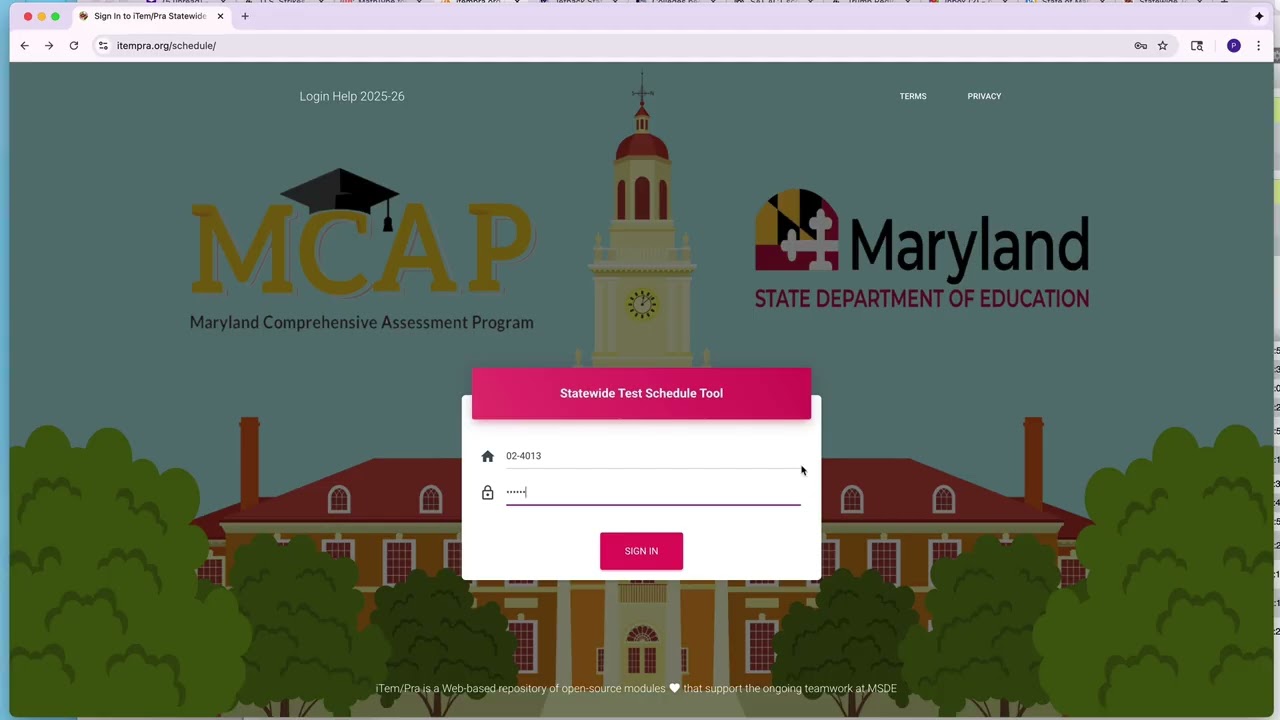
Task: Click the Maryland State Department of Education logo
Action: [x=921, y=249]
